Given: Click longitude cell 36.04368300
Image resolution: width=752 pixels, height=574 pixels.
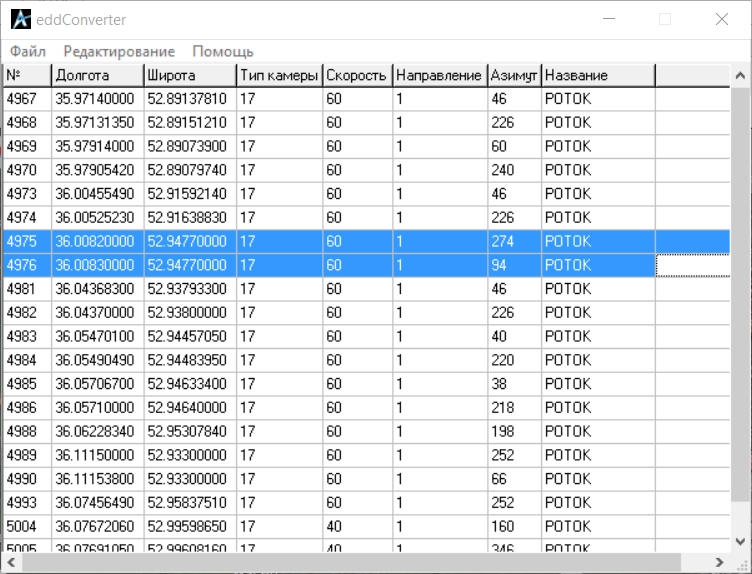Looking at the screenshot, I should click(97, 289).
